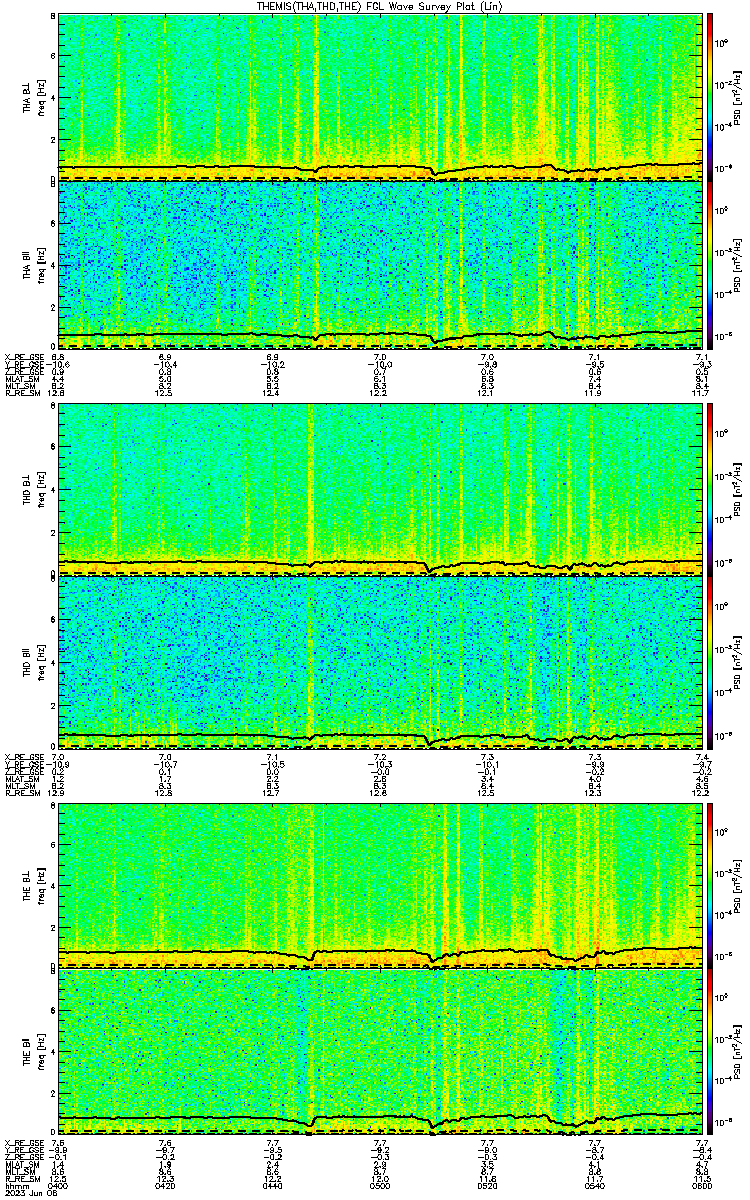Click the PSD color bar beside THA B-perpendicular panel
Image resolution: width=750 pixels, height=1200 pixels.
[x=711, y=97]
